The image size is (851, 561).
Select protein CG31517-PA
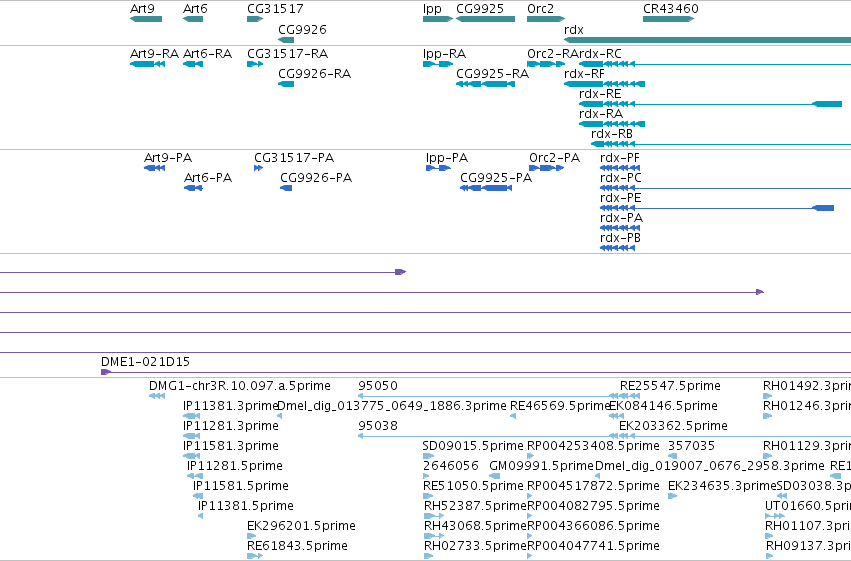258,168
